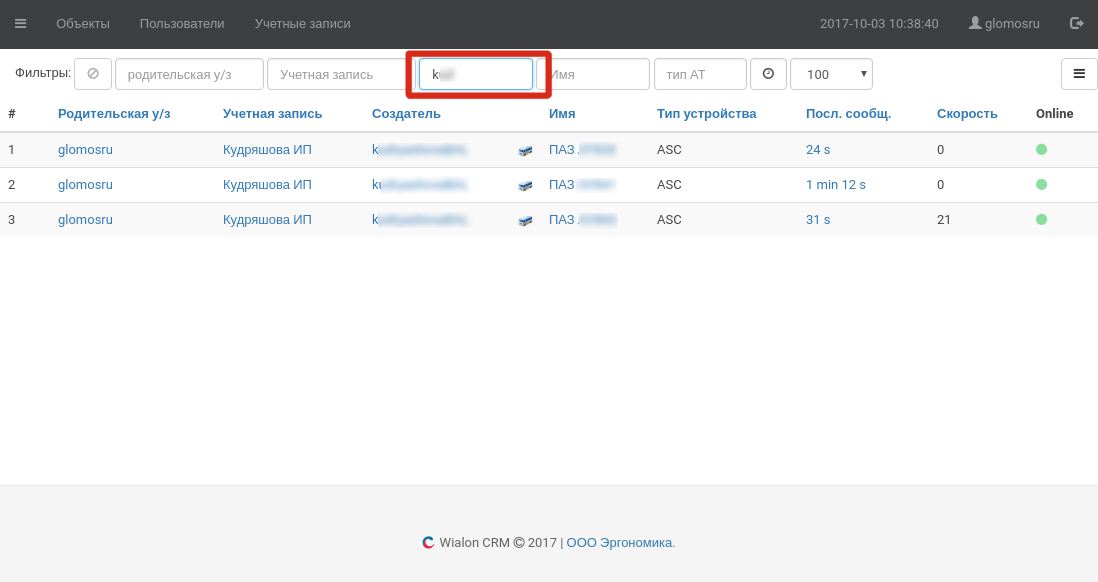
Task: Click the clock filter icon button
Action: point(768,74)
